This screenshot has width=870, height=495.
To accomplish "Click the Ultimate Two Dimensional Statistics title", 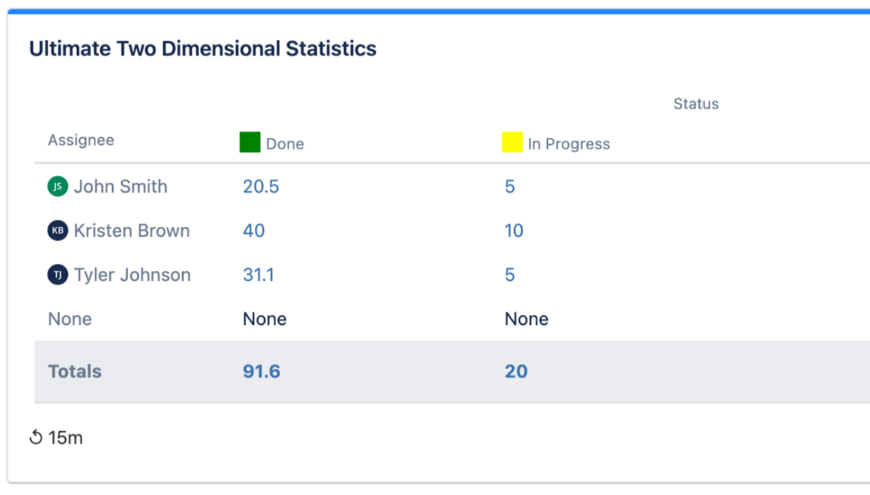I will coord(203,49).
